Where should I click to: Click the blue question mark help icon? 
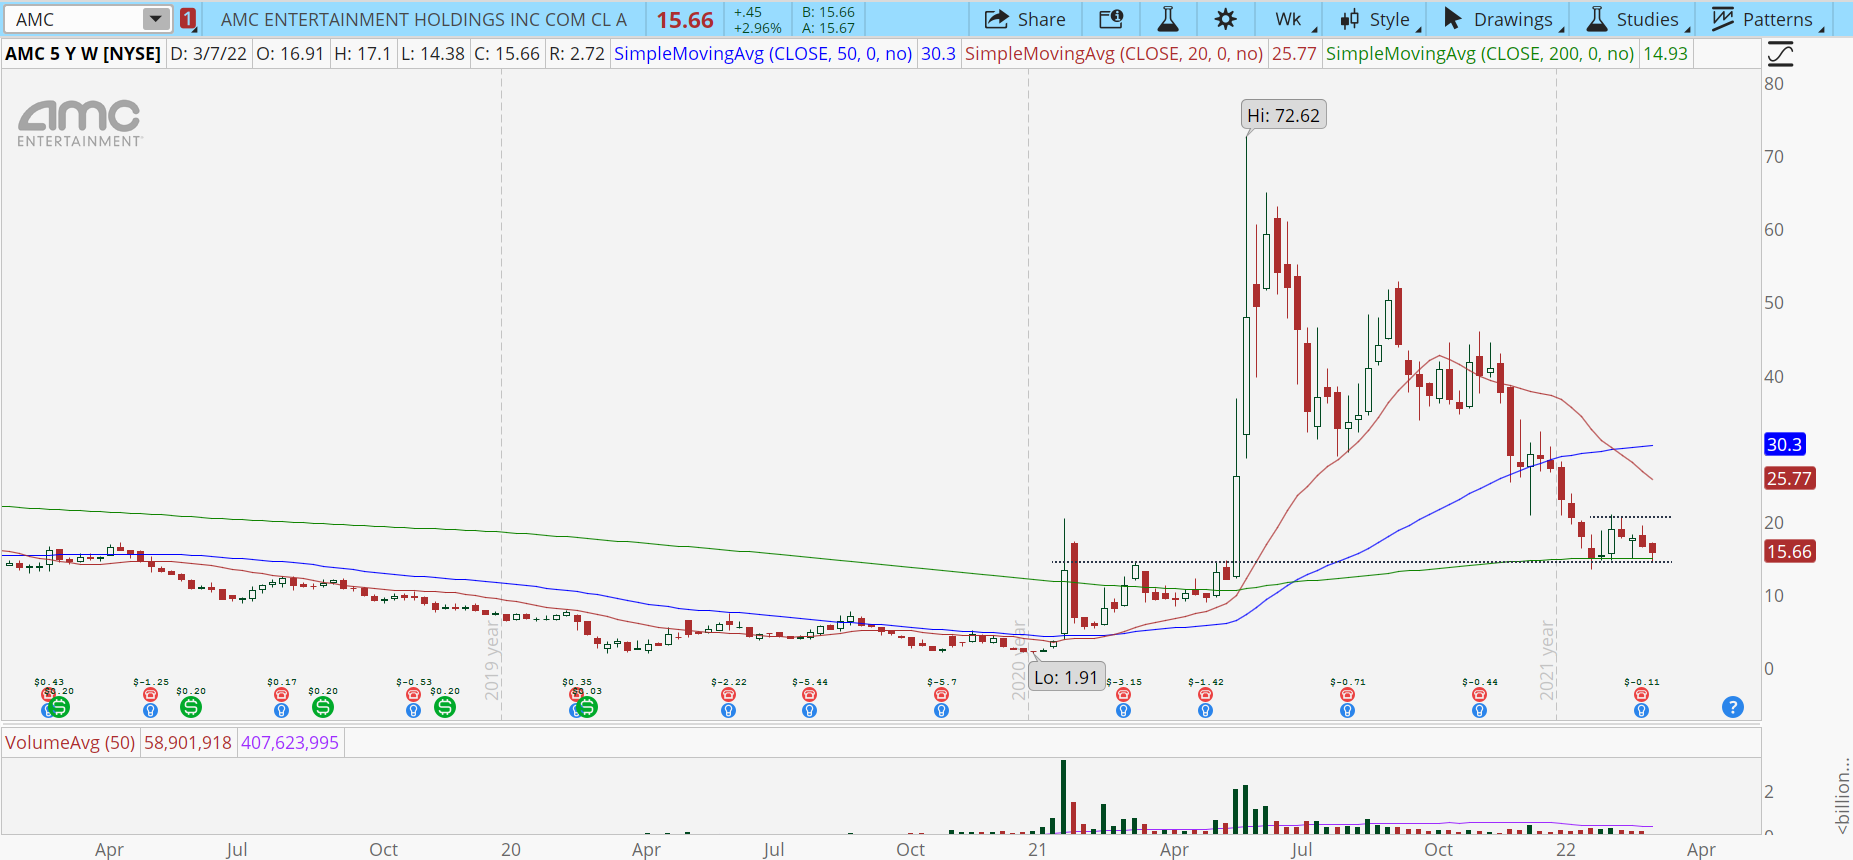point(1733,707)
